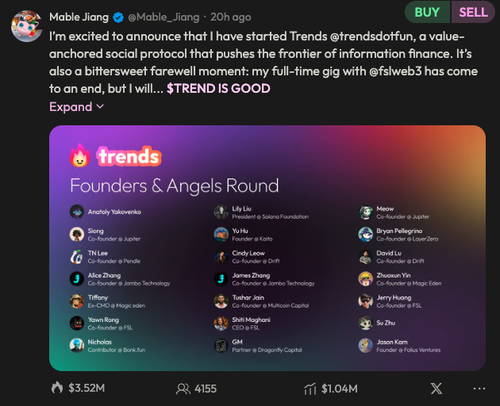Click the holders people icon beside 4155
500x406 pixels.
pos(183,389)
